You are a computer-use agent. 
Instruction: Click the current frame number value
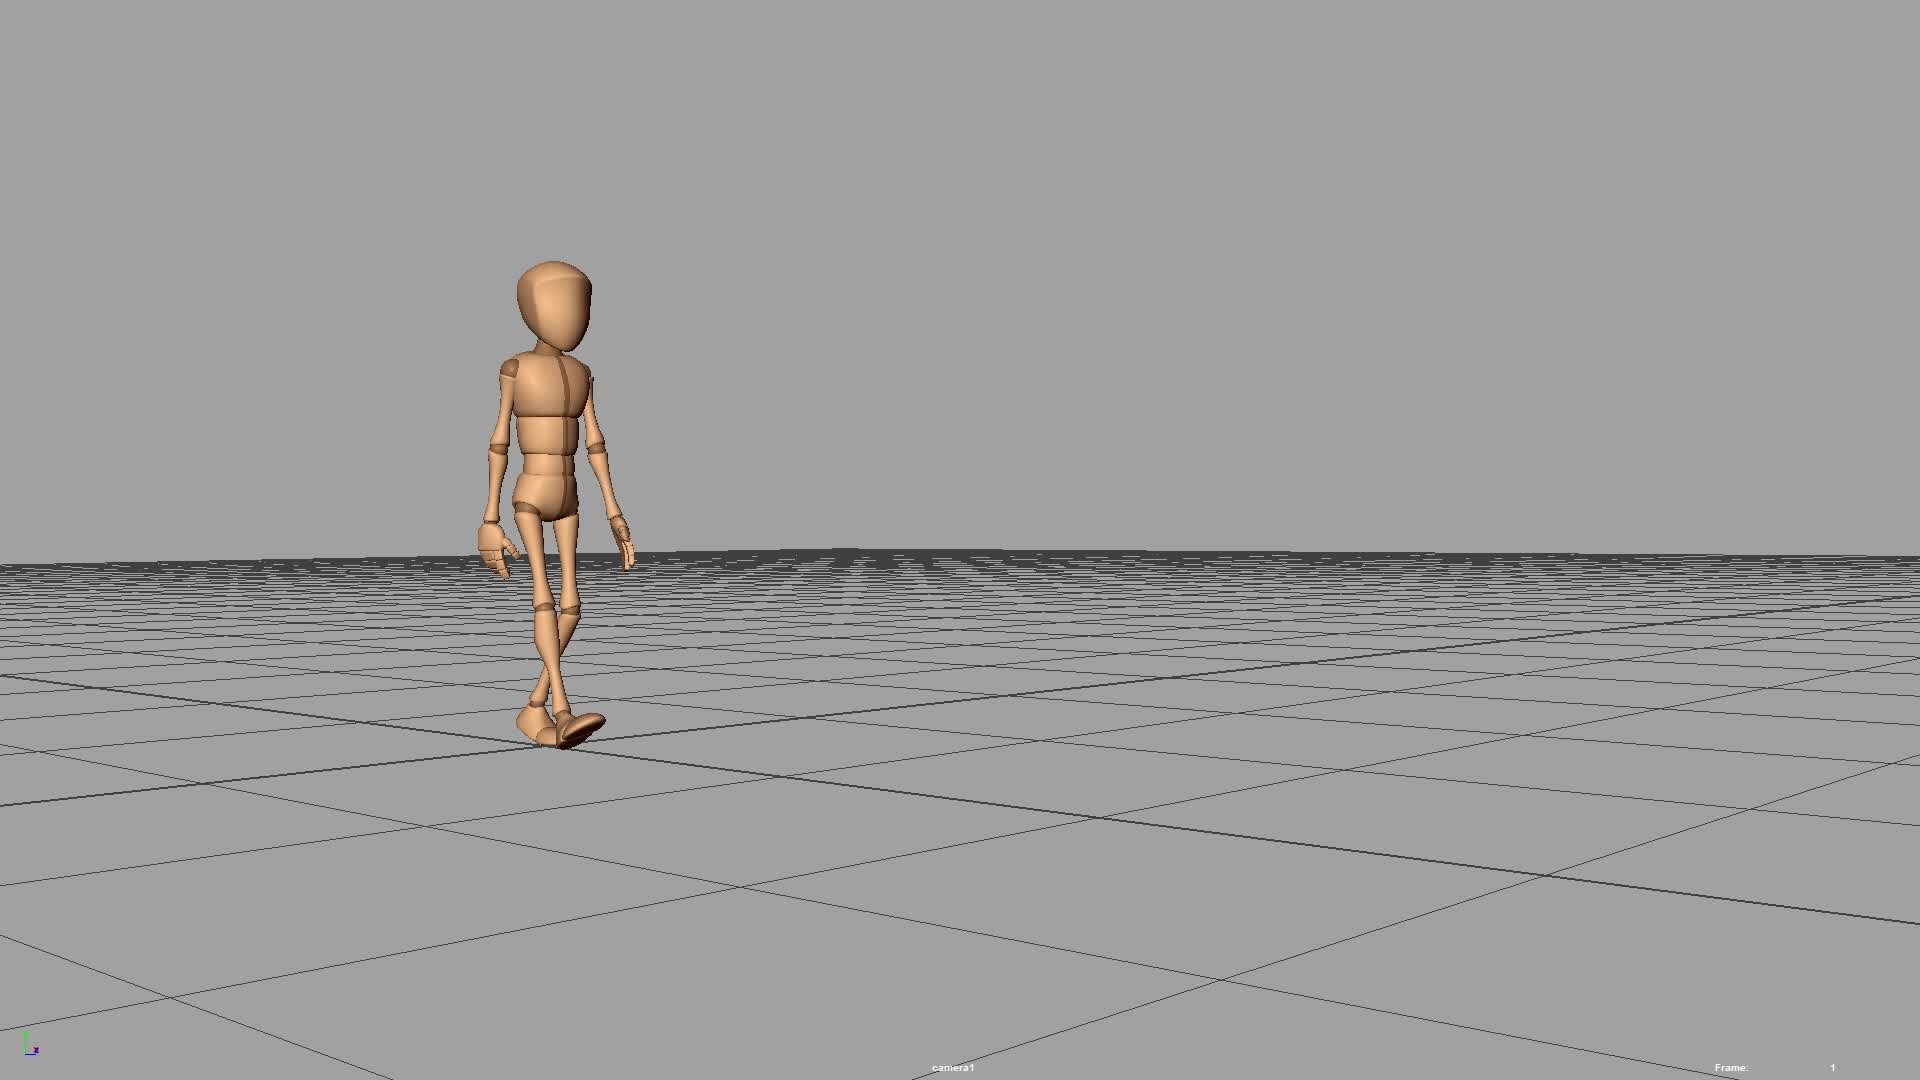1832,1068
